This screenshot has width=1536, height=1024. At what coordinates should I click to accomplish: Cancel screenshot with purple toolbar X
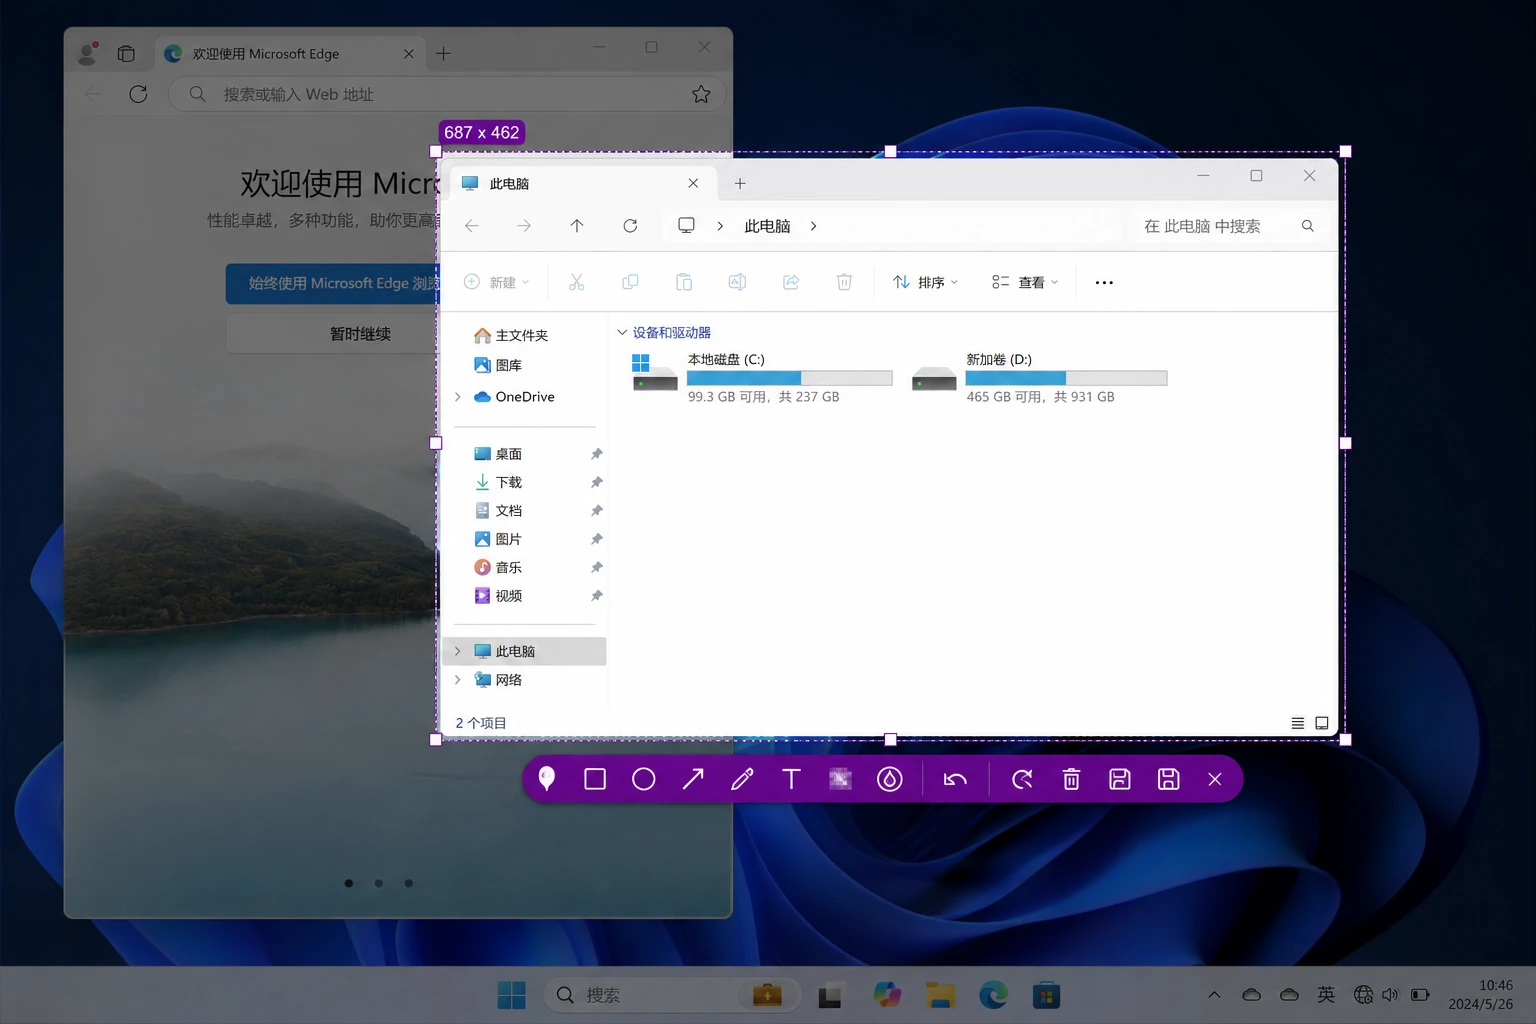1215,779
